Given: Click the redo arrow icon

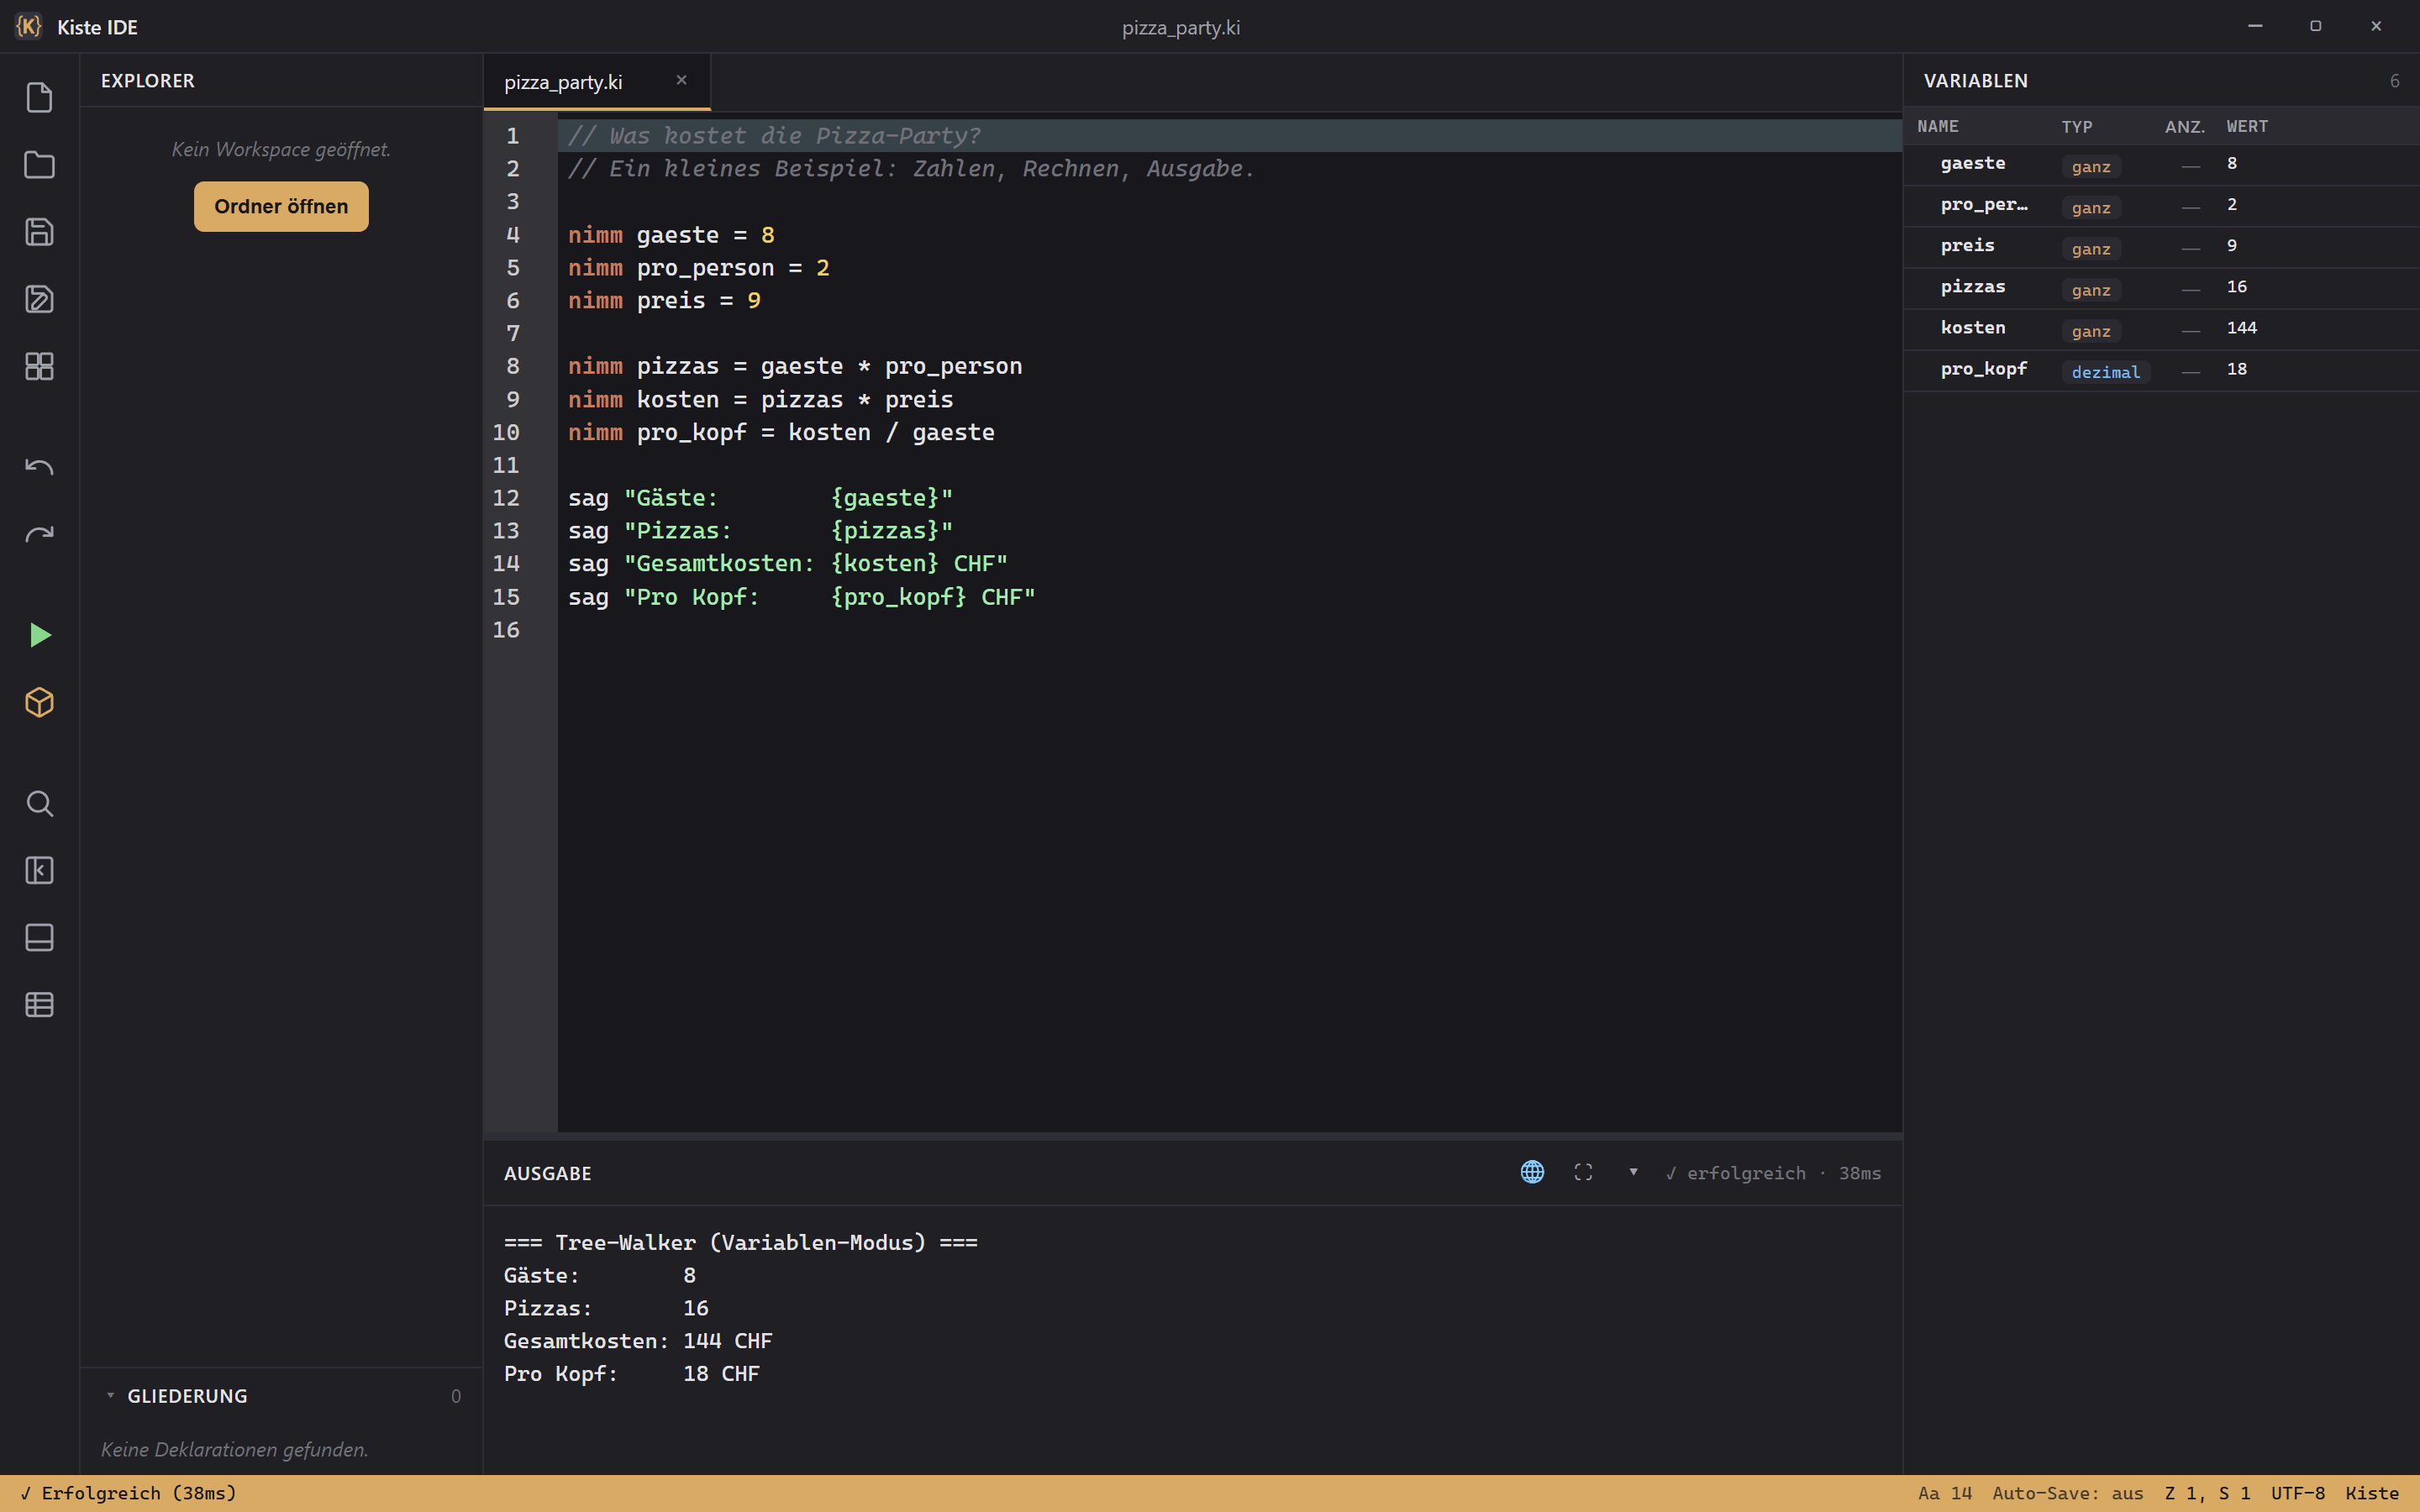Looking at the screenshot, I should click(39, 534).
